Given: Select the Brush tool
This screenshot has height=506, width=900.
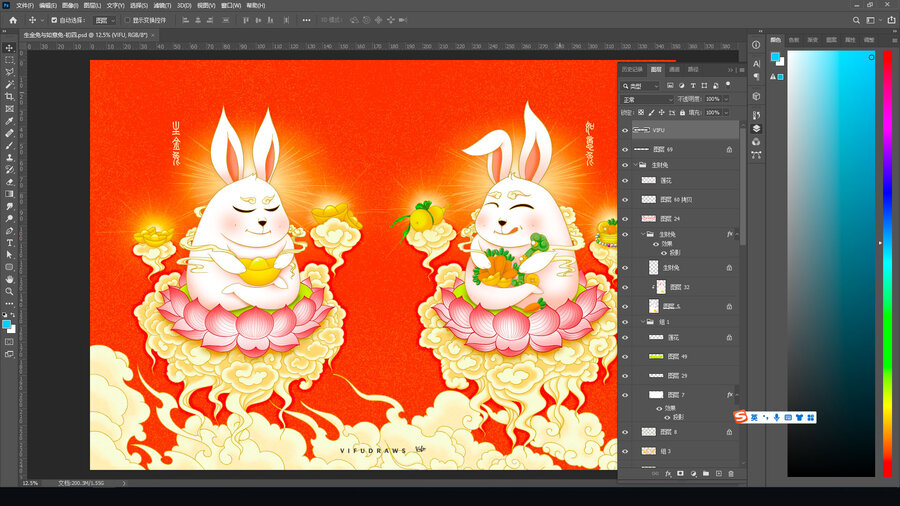Looking at the screenshot, I should click(9, 145).
